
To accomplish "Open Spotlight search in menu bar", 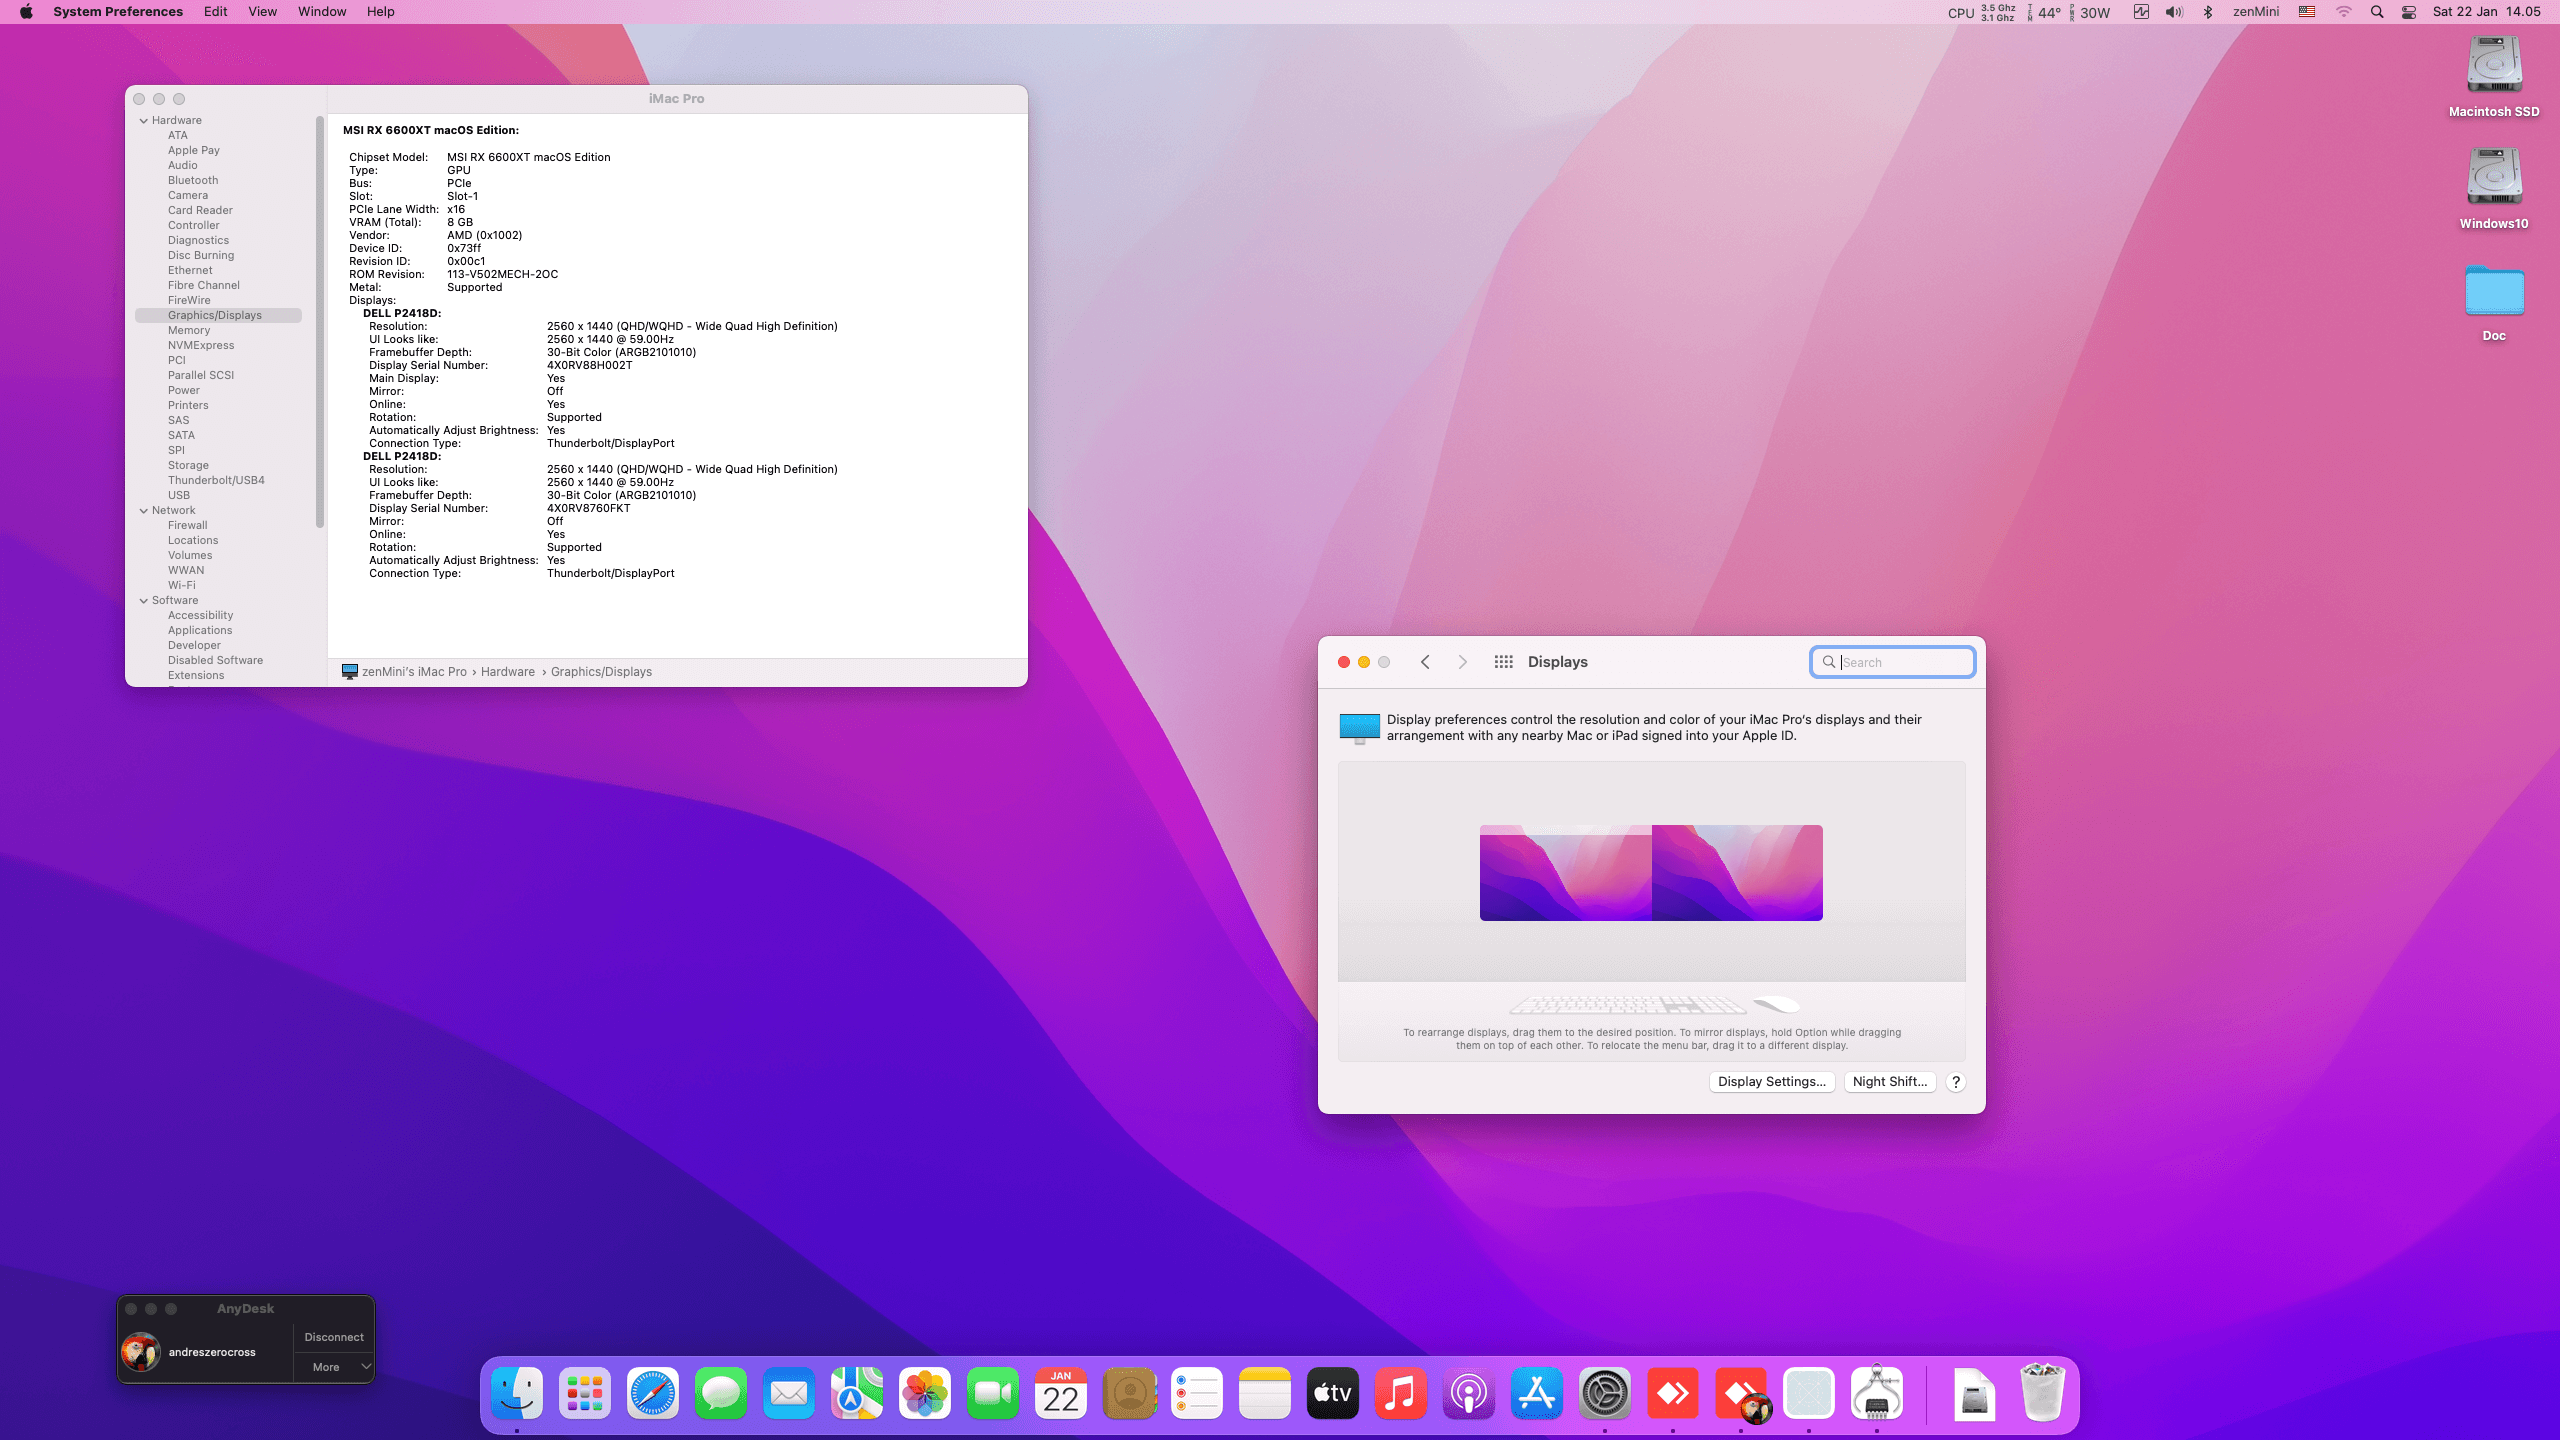I will pos(2377,12).
